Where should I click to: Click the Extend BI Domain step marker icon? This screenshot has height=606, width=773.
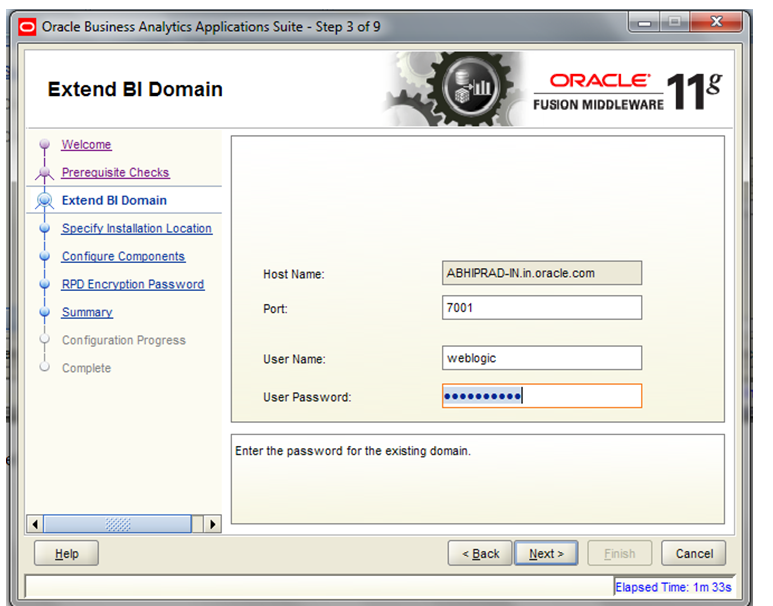[44, 200]
